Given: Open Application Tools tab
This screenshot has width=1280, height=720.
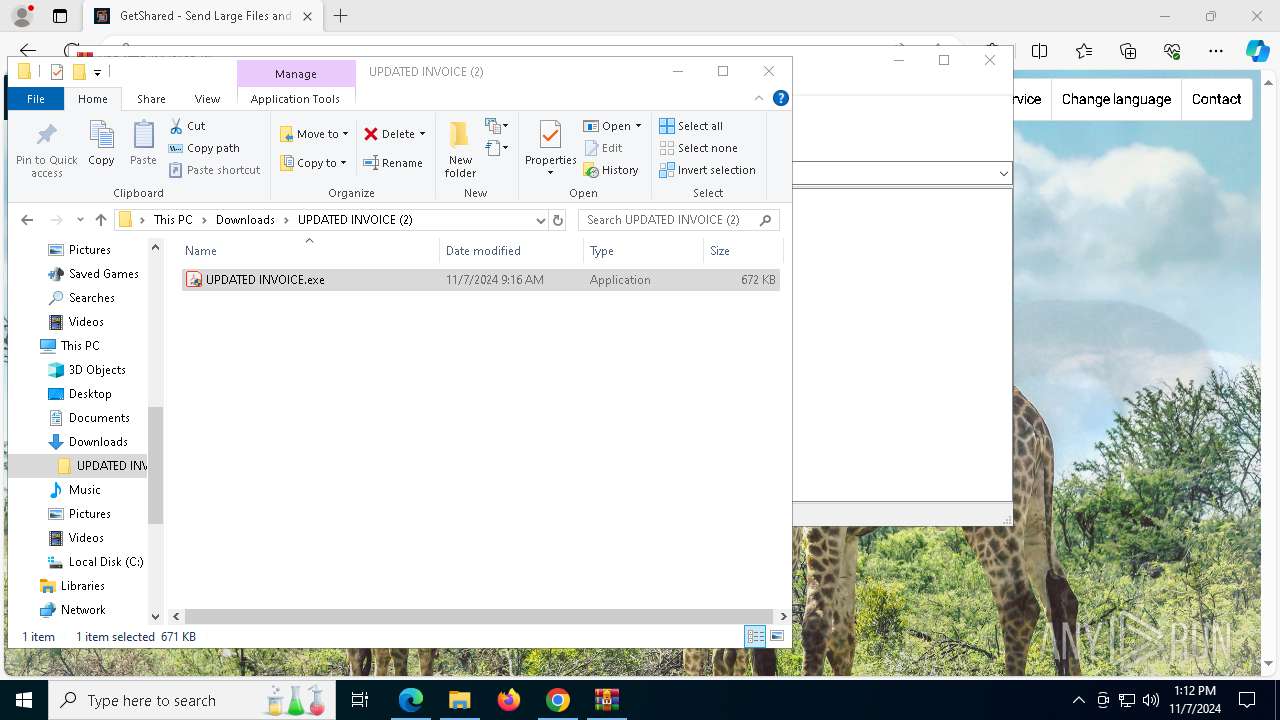Looking at the screenshot, I should (x=295, y=99).
